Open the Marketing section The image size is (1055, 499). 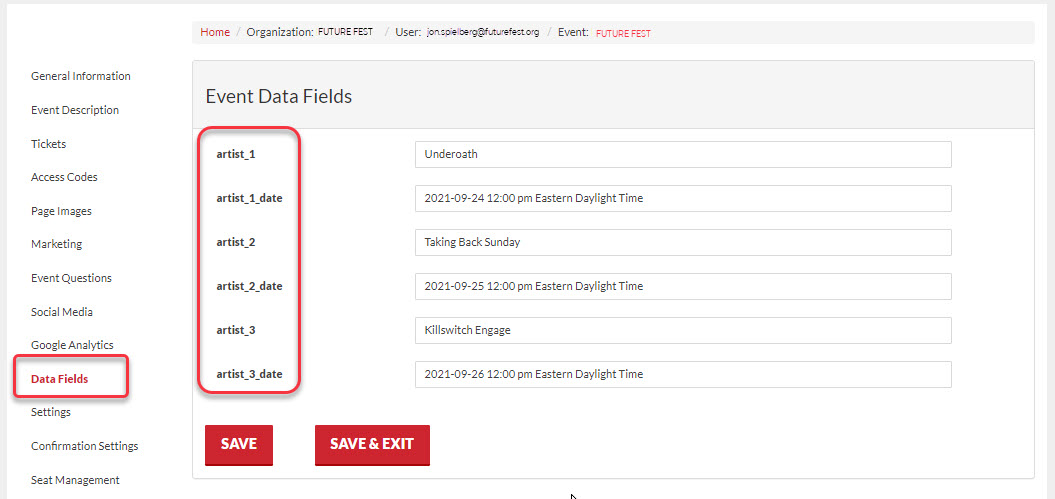tap(57, 244)
